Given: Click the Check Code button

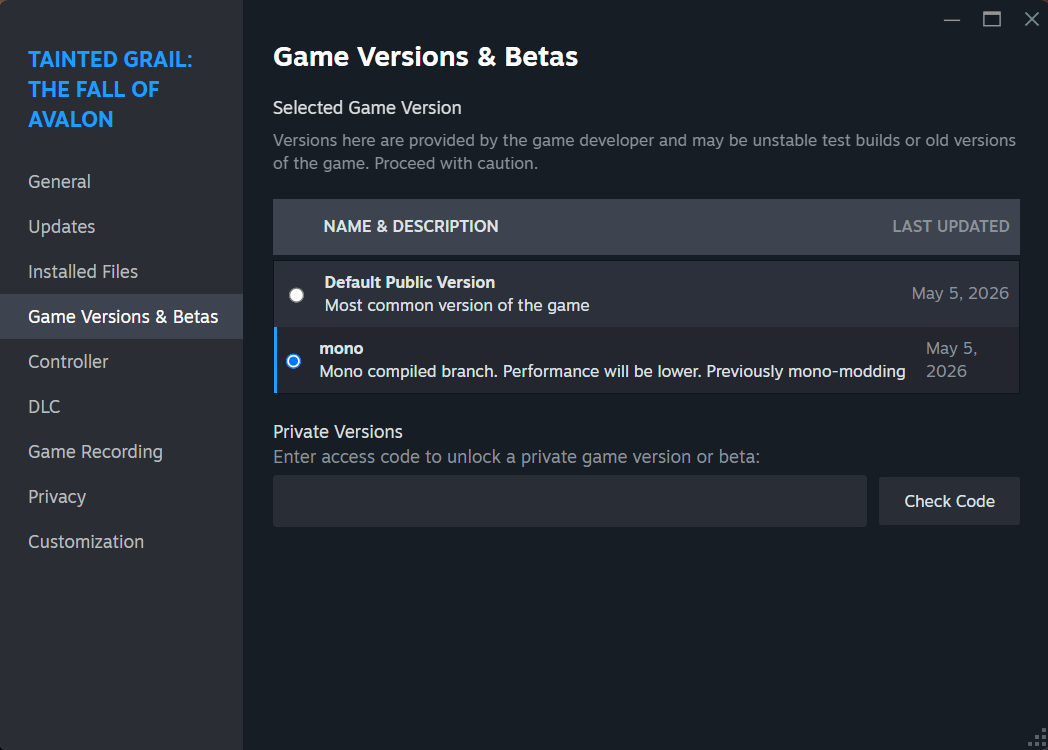Looking at the screenshot, I should [949, 501].
